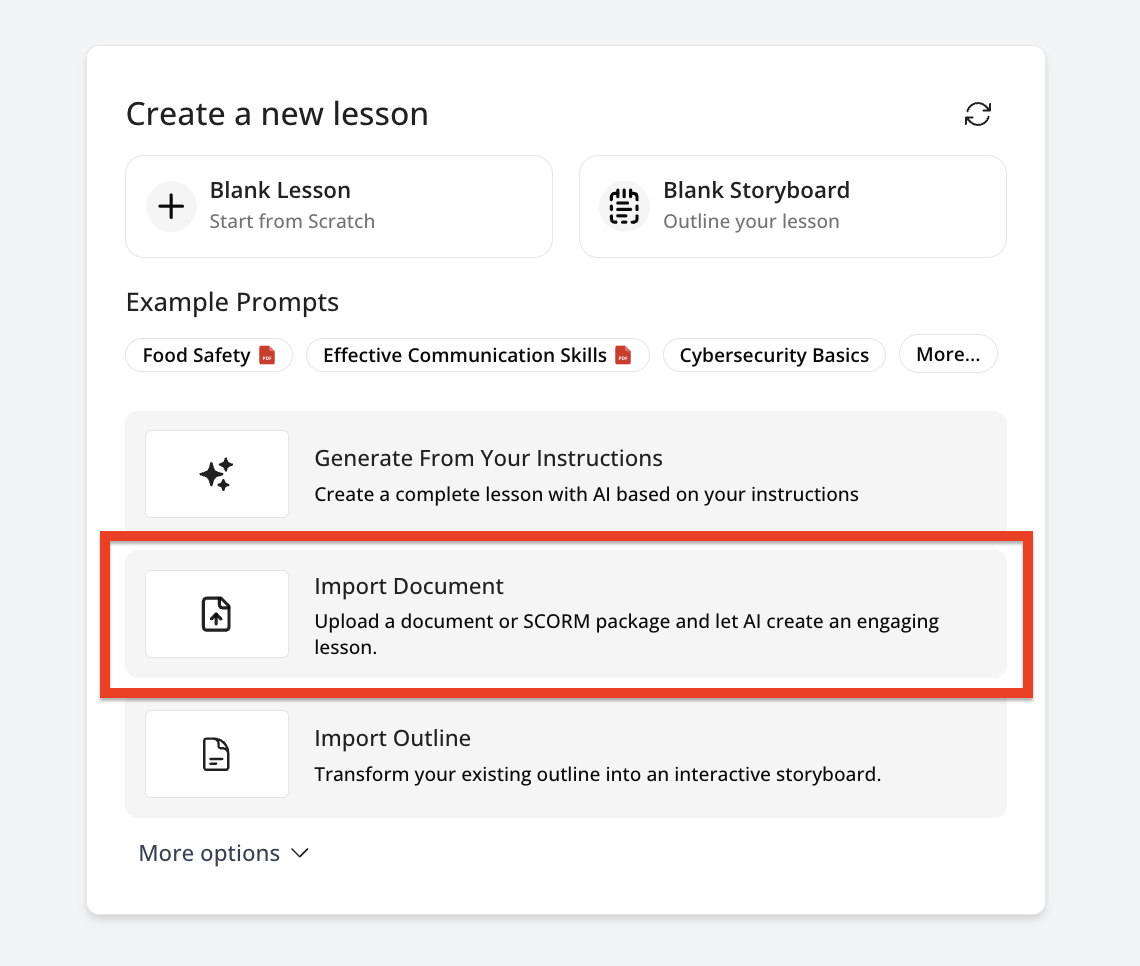Choose the Food Safety example prompt
Image resolution: width=1140 pixels, height=966 pixels.
pyautogui.click(x=196, y=355)
